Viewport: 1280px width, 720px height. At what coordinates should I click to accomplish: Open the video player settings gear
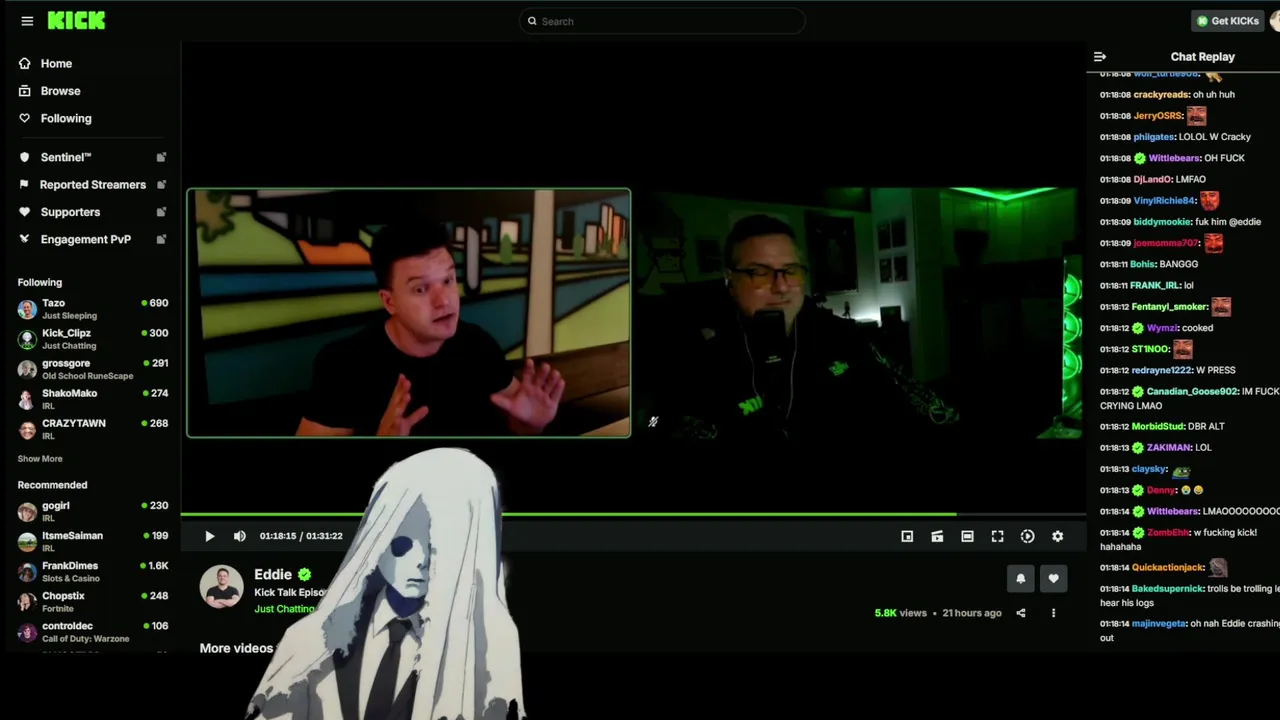point(1057,537)
